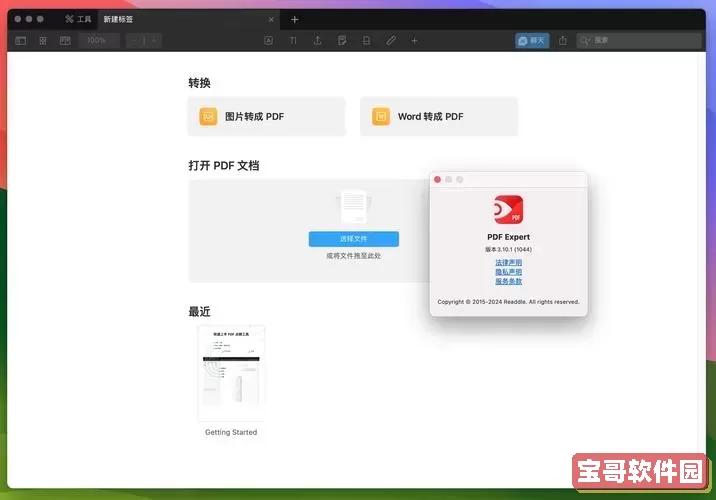Select the pen drawing tool

click(391, 41)
